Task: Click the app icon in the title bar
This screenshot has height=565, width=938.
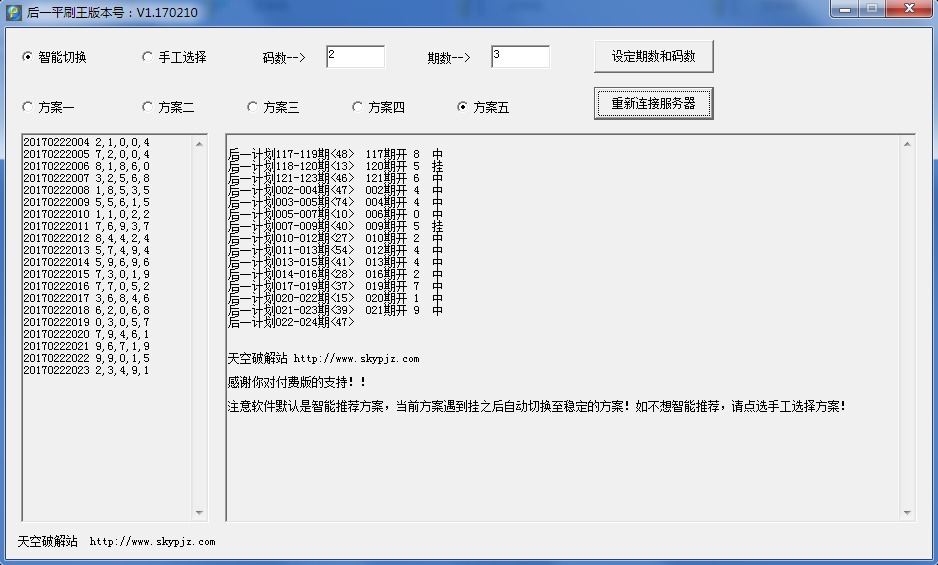Action: 13,12
